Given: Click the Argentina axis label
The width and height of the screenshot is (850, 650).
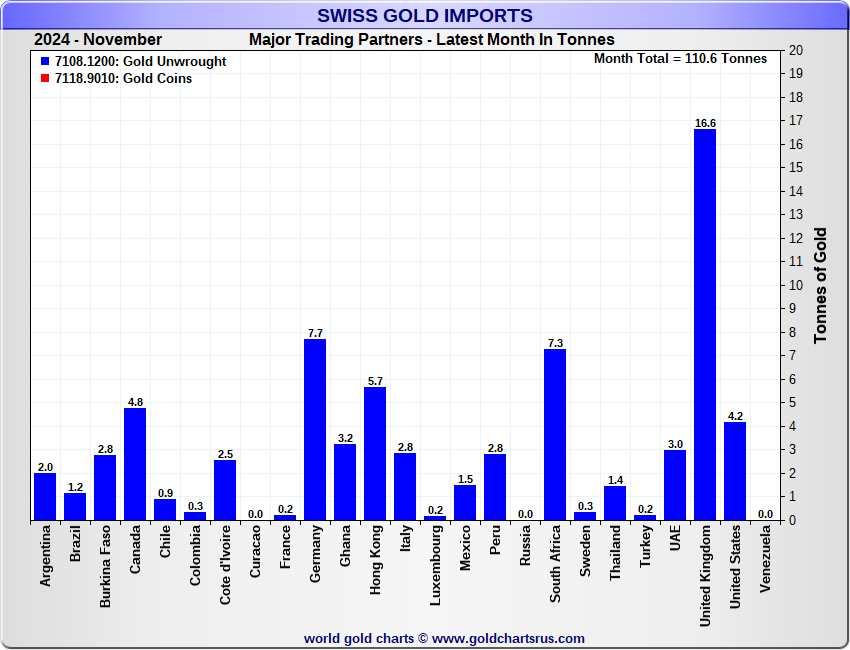Looking at the screenshot, I should point(45,563).
